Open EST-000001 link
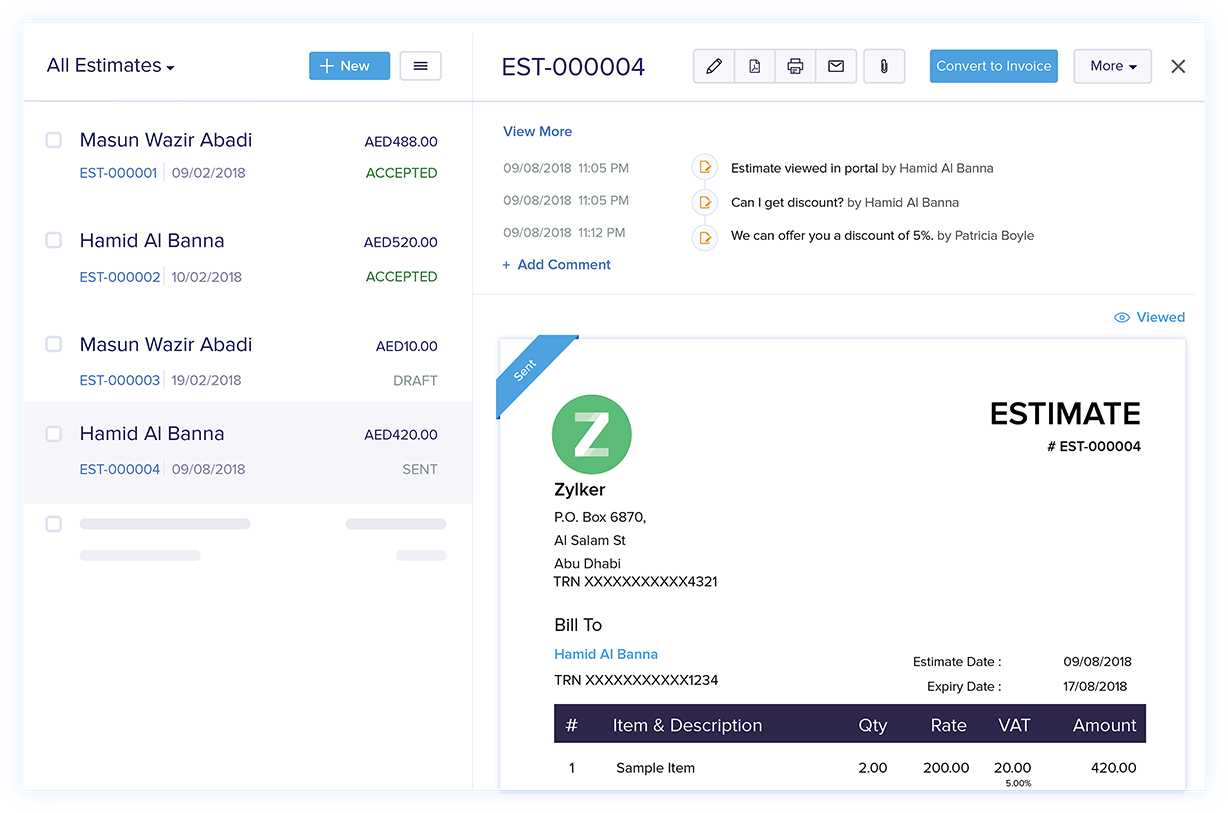Image resolution: width=1228 pixels, height=813 pixels. click(x=119, y=173)
